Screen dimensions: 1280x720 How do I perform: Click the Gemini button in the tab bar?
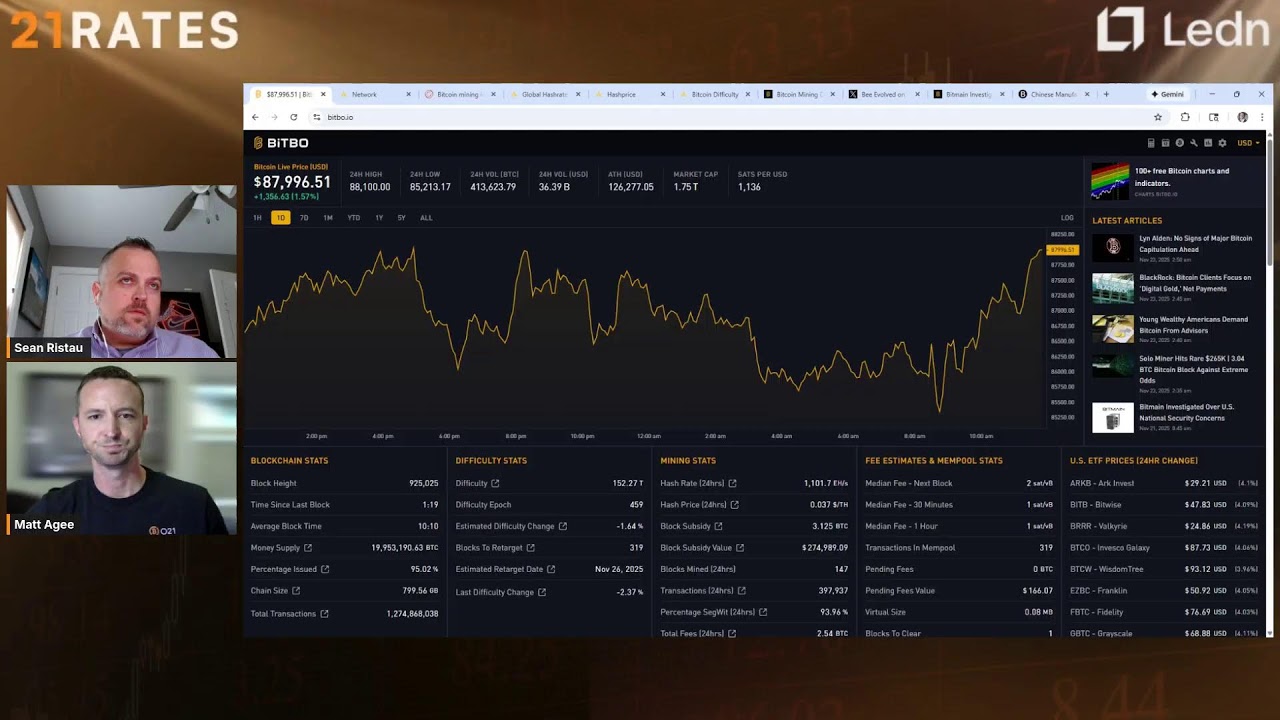(x=1167, y=94)
